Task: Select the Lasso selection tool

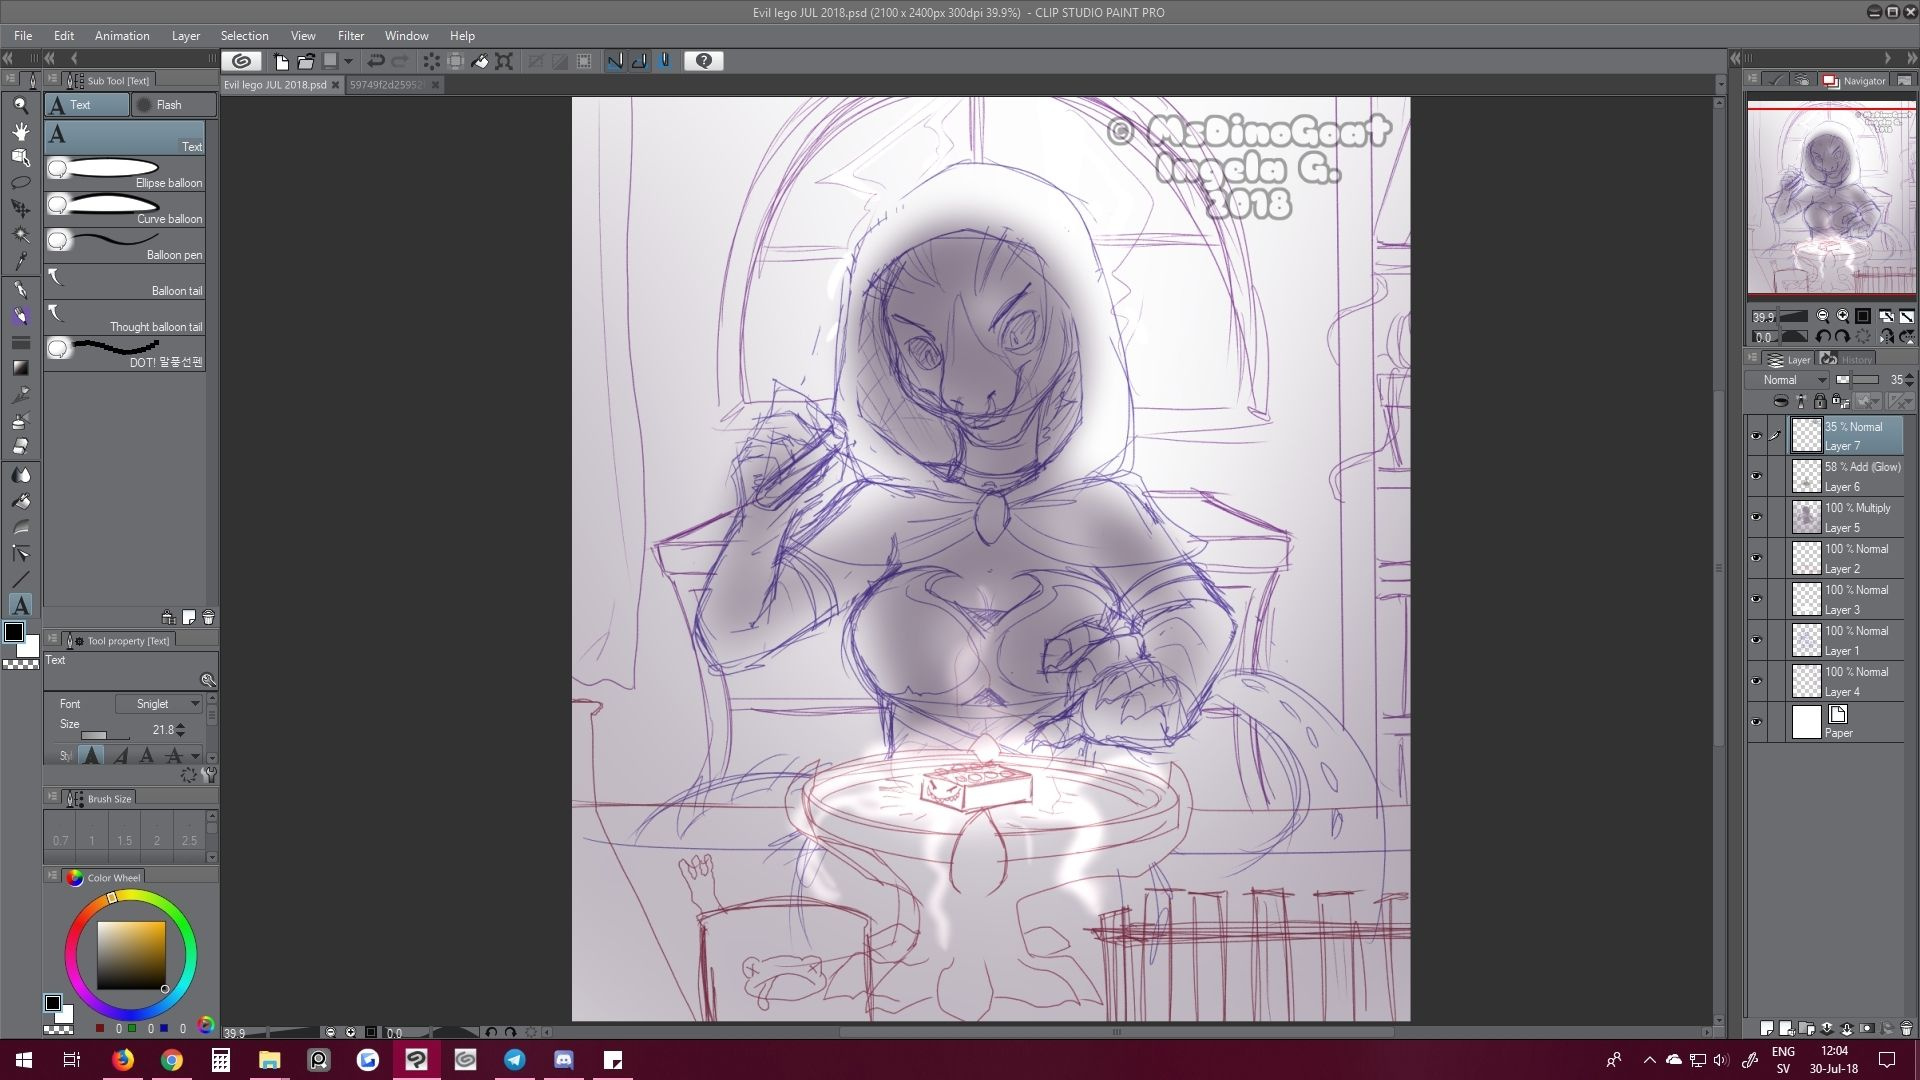Action: click(20, 183)
